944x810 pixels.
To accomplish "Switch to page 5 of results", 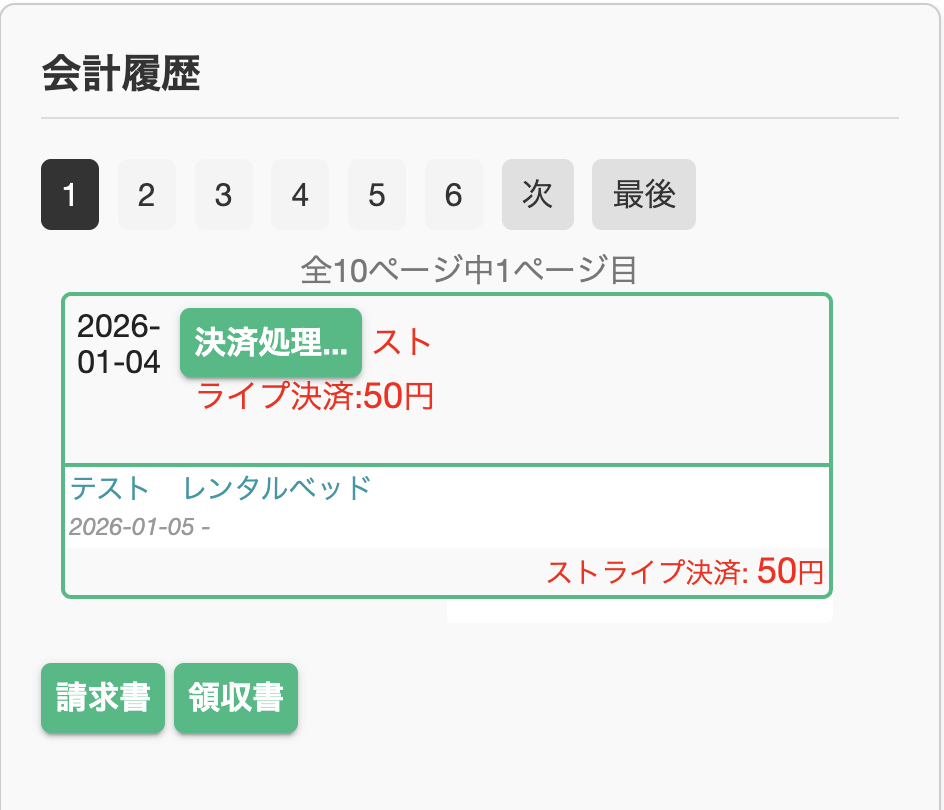I will 377,195.
